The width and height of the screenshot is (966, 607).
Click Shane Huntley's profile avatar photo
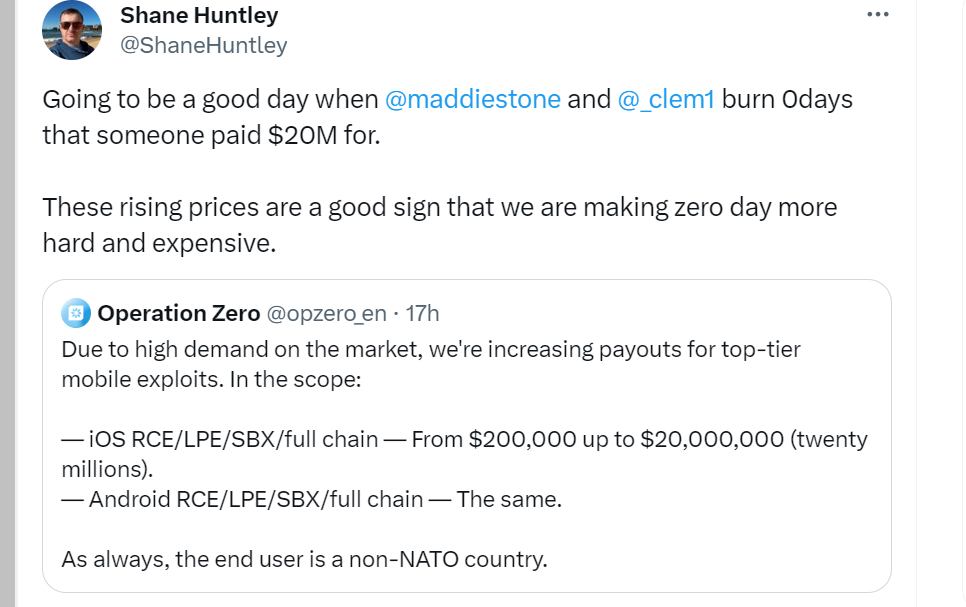coord(72,30)
